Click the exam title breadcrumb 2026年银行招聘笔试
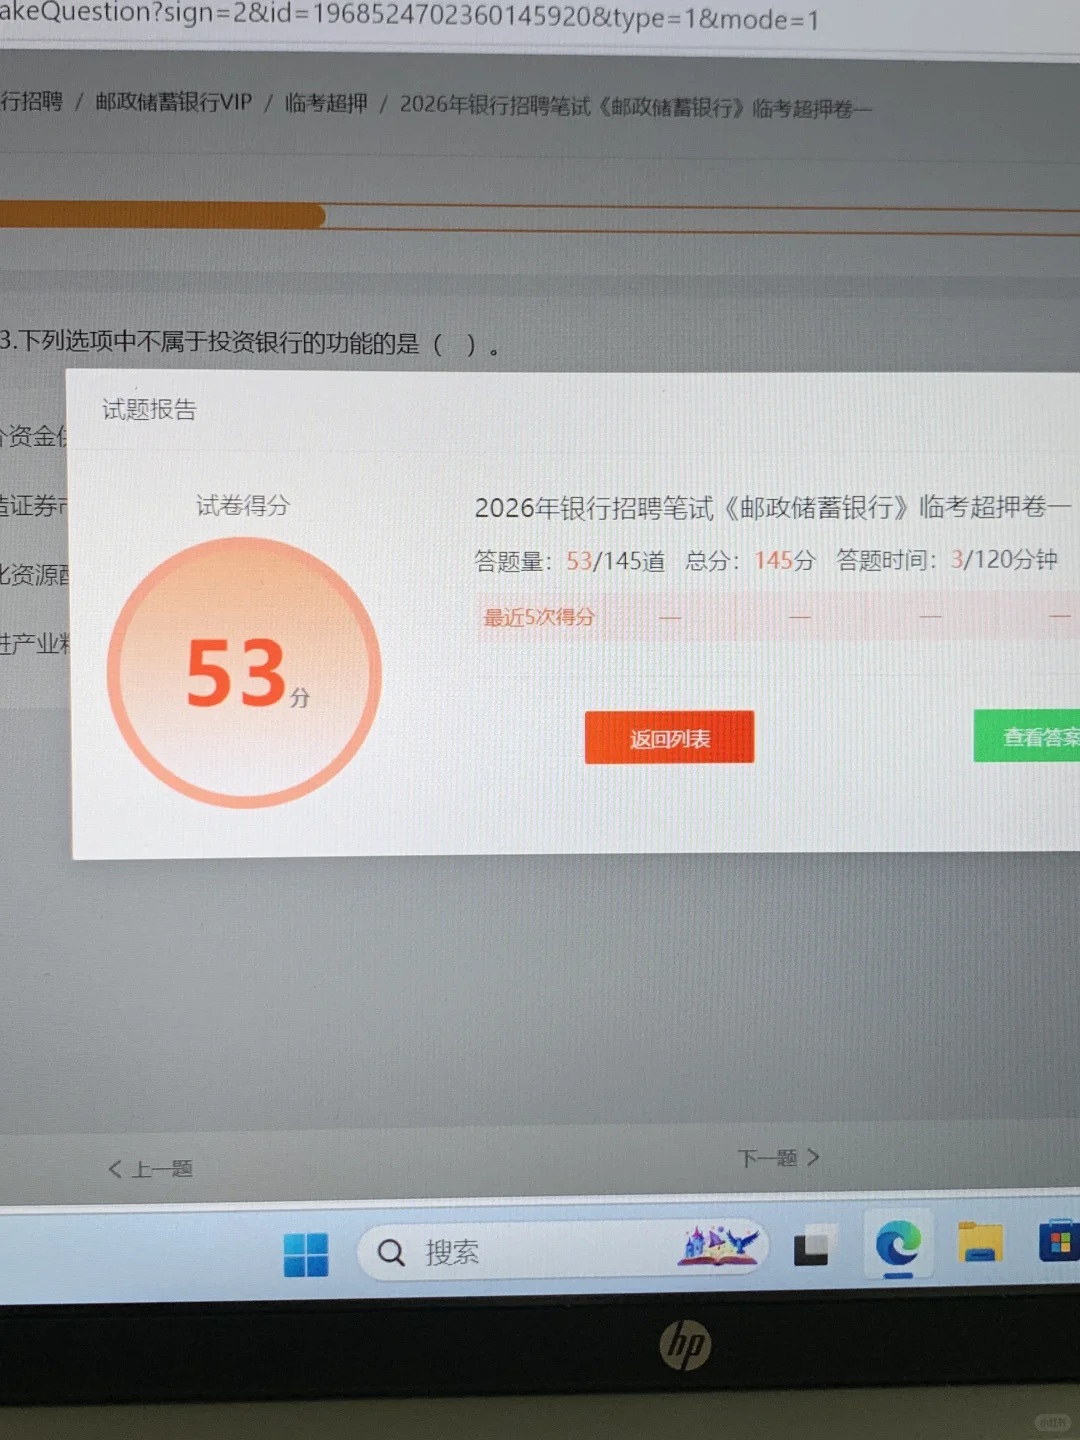The width and height of the screenshot is (1080, 1440). tap(636, 106)
